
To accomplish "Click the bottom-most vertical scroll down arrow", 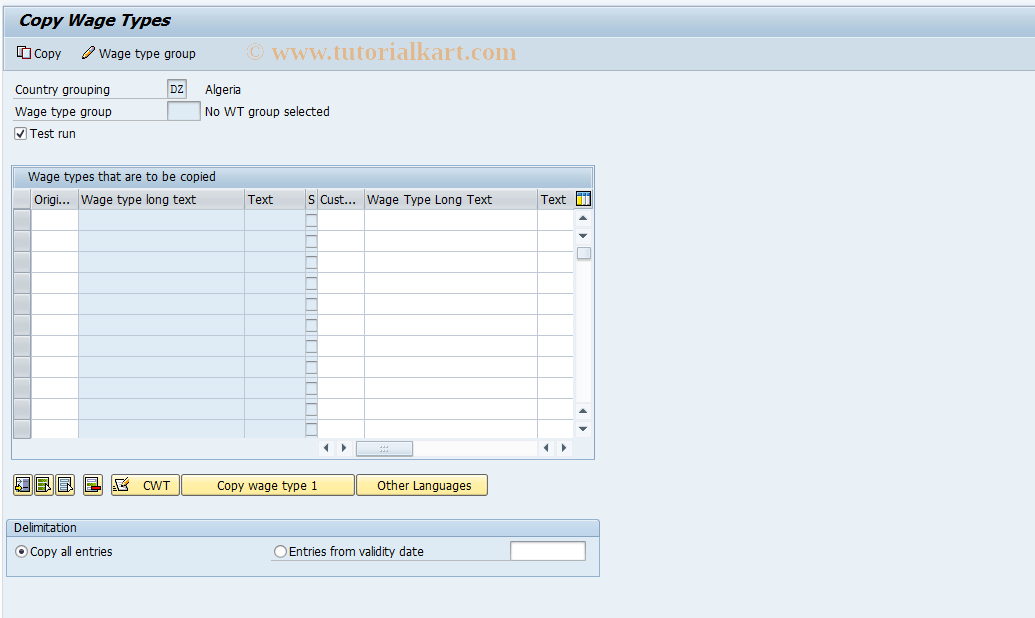I will point(583,429).
